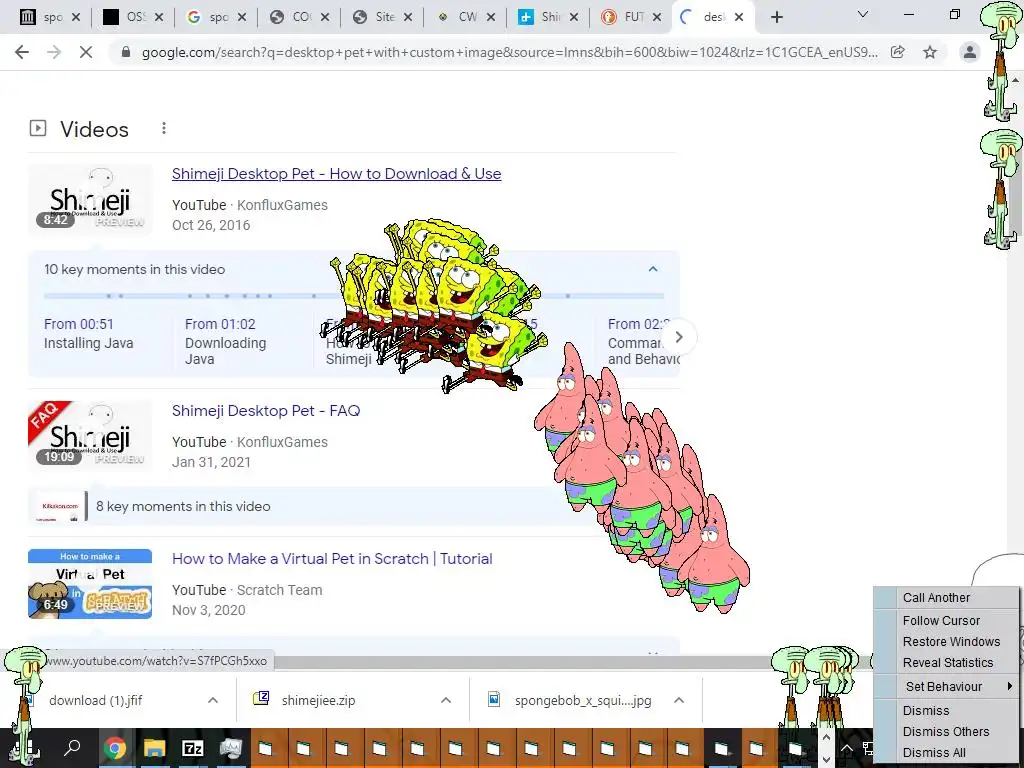Show hidden system tray icons
The image size is (1024, 768).
846,748
